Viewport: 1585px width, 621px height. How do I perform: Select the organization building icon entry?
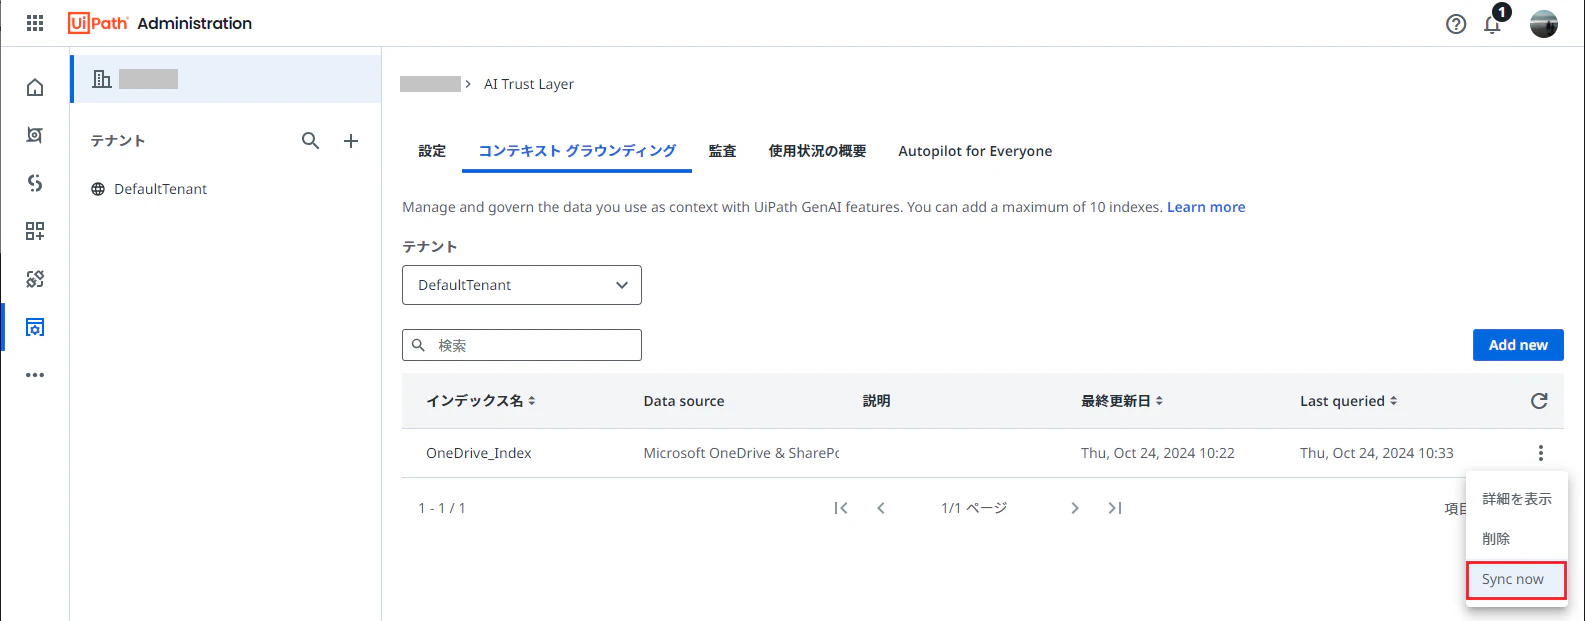coord(227,79)
